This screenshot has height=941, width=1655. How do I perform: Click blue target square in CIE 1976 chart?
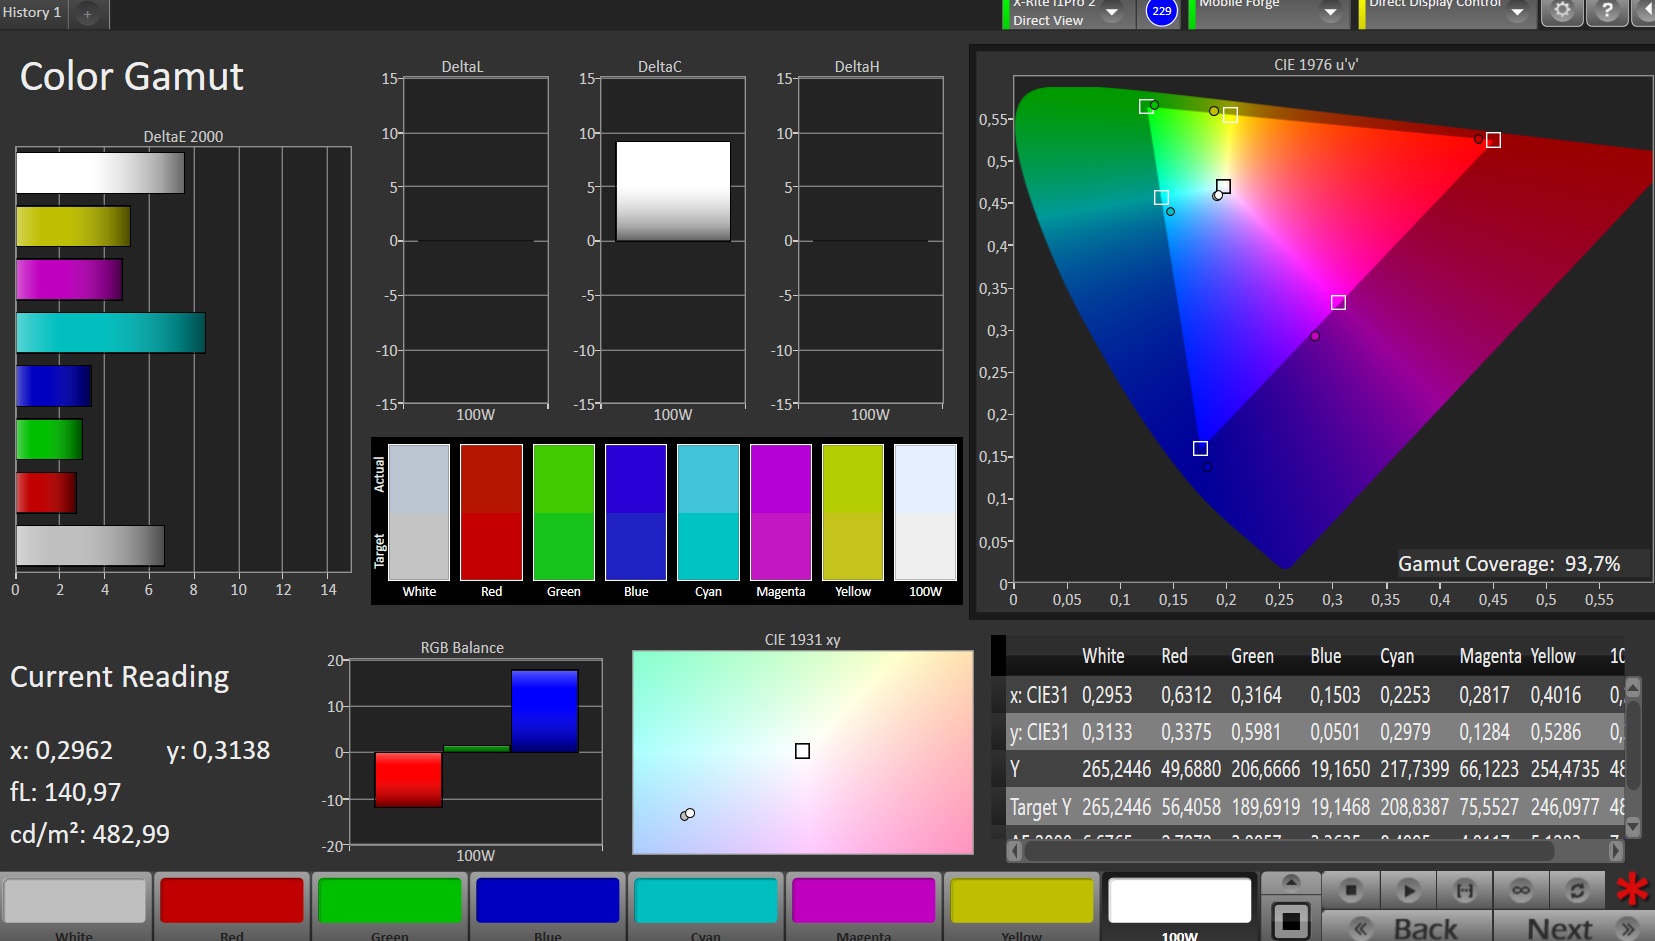point(1200,448)
